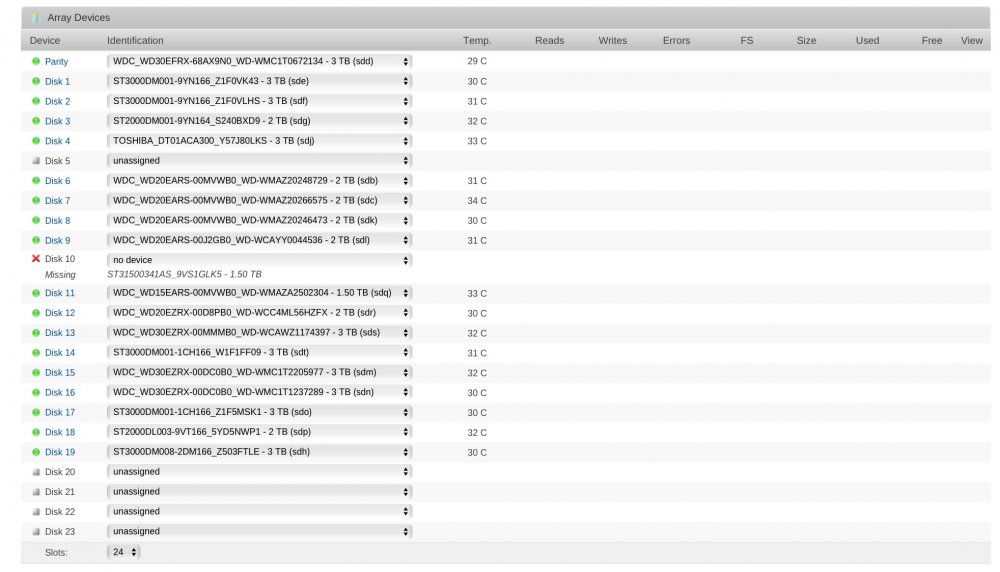Screen dimensions: 1000x572
Task: Click the FS column header
Action: [x=747, y=40]
